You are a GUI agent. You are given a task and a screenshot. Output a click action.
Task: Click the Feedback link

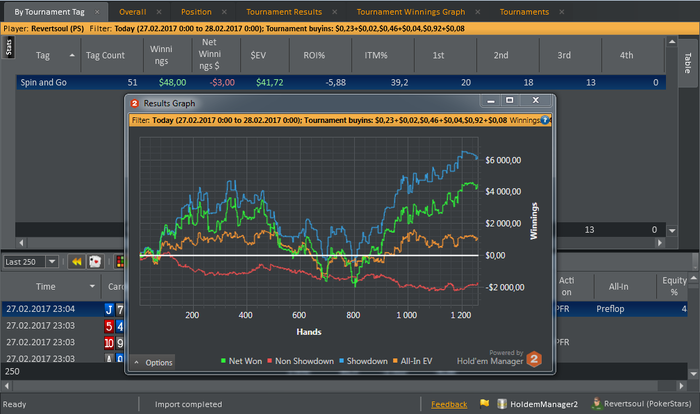pos(449,404)
